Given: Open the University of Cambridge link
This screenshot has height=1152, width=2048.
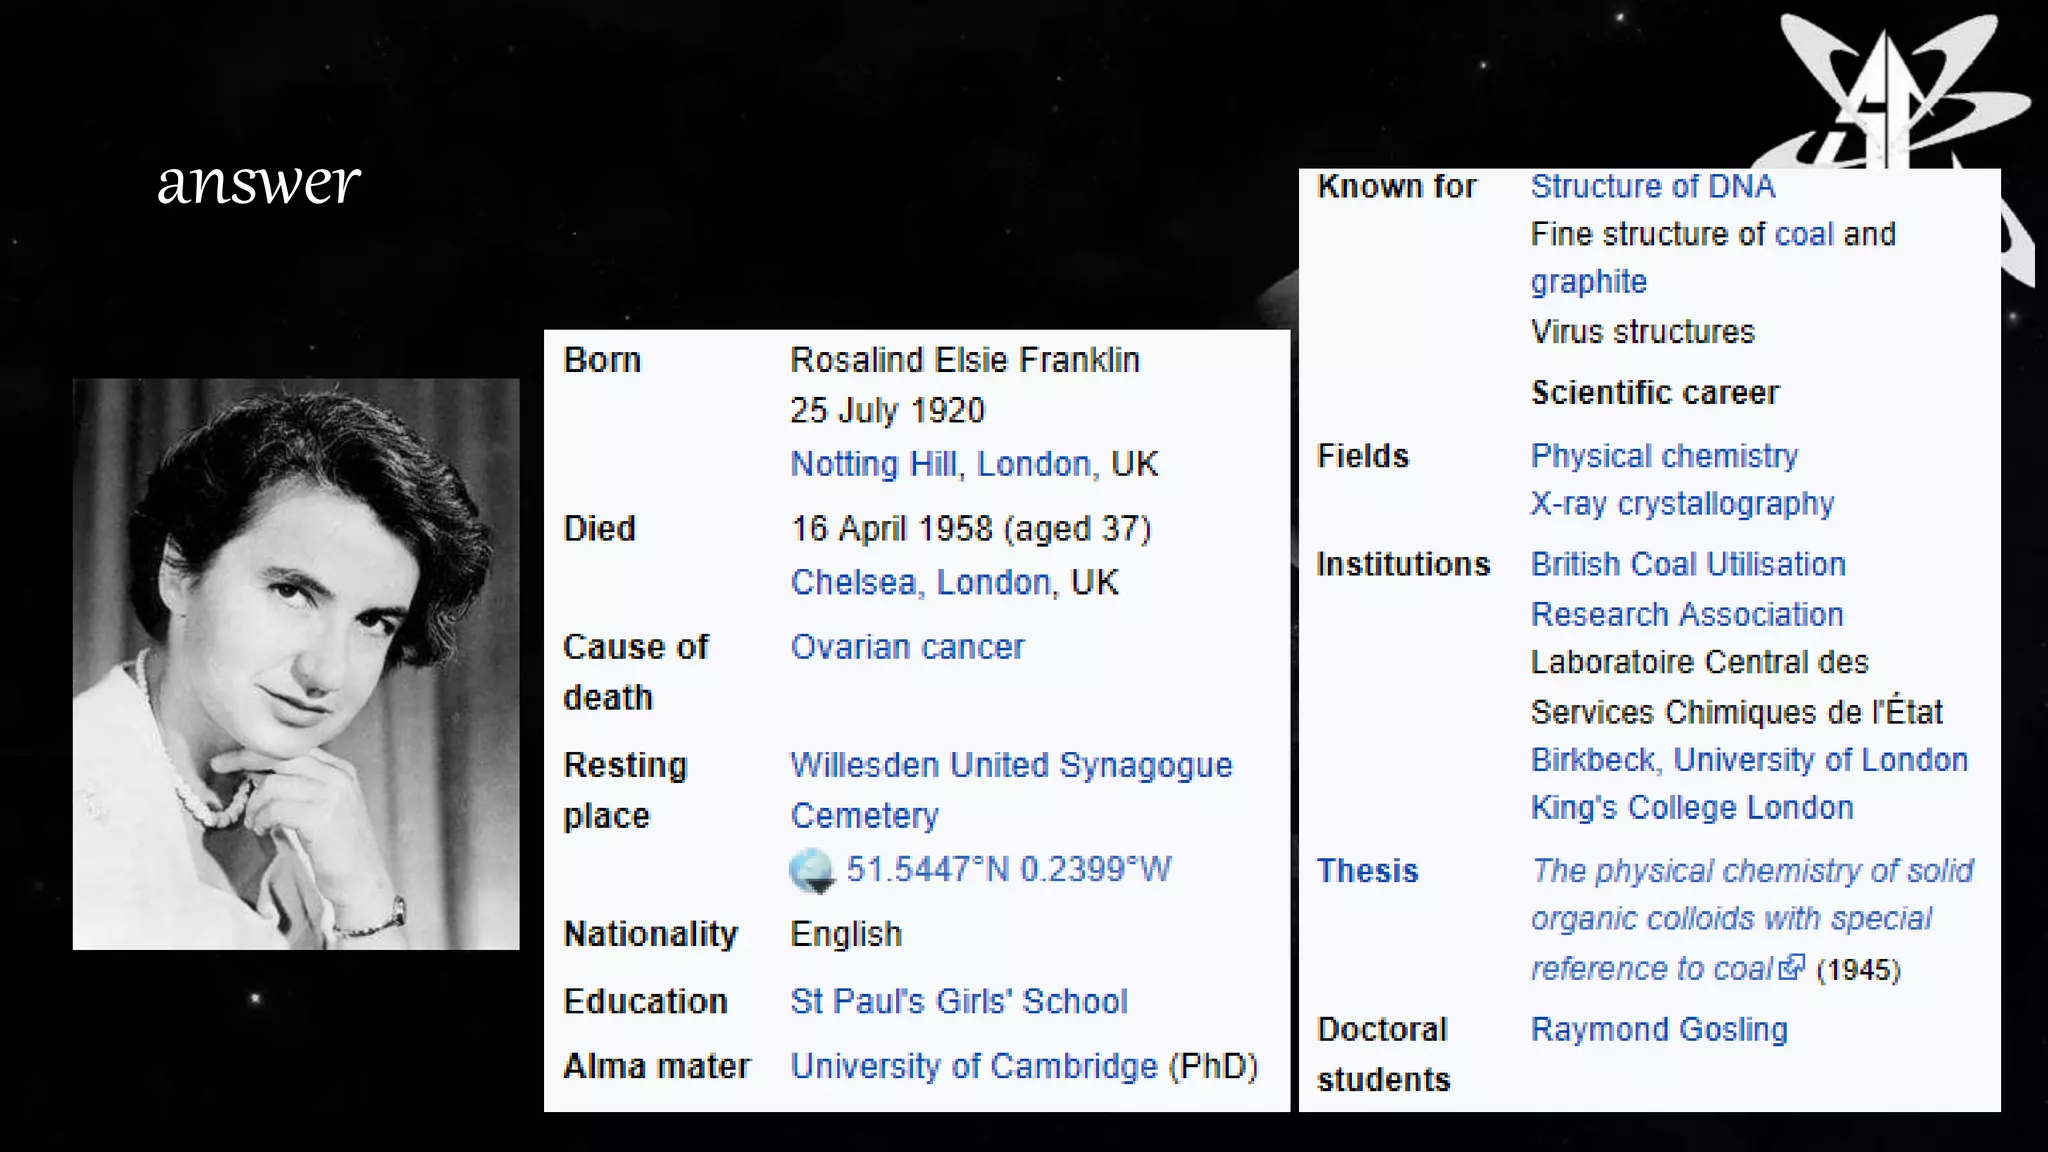Looking at the screenshot, I should [973, 1067].
